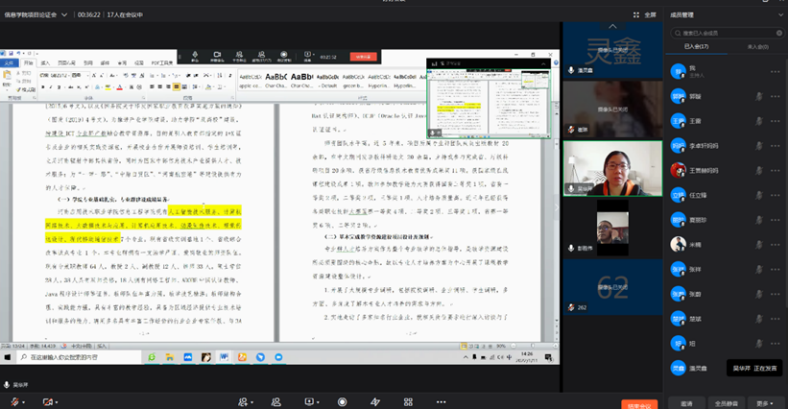Image resolution: width=789 pixels, height=409 pixels.
Task: Toggle the fullscreen view icon
Action: (640, 15)
